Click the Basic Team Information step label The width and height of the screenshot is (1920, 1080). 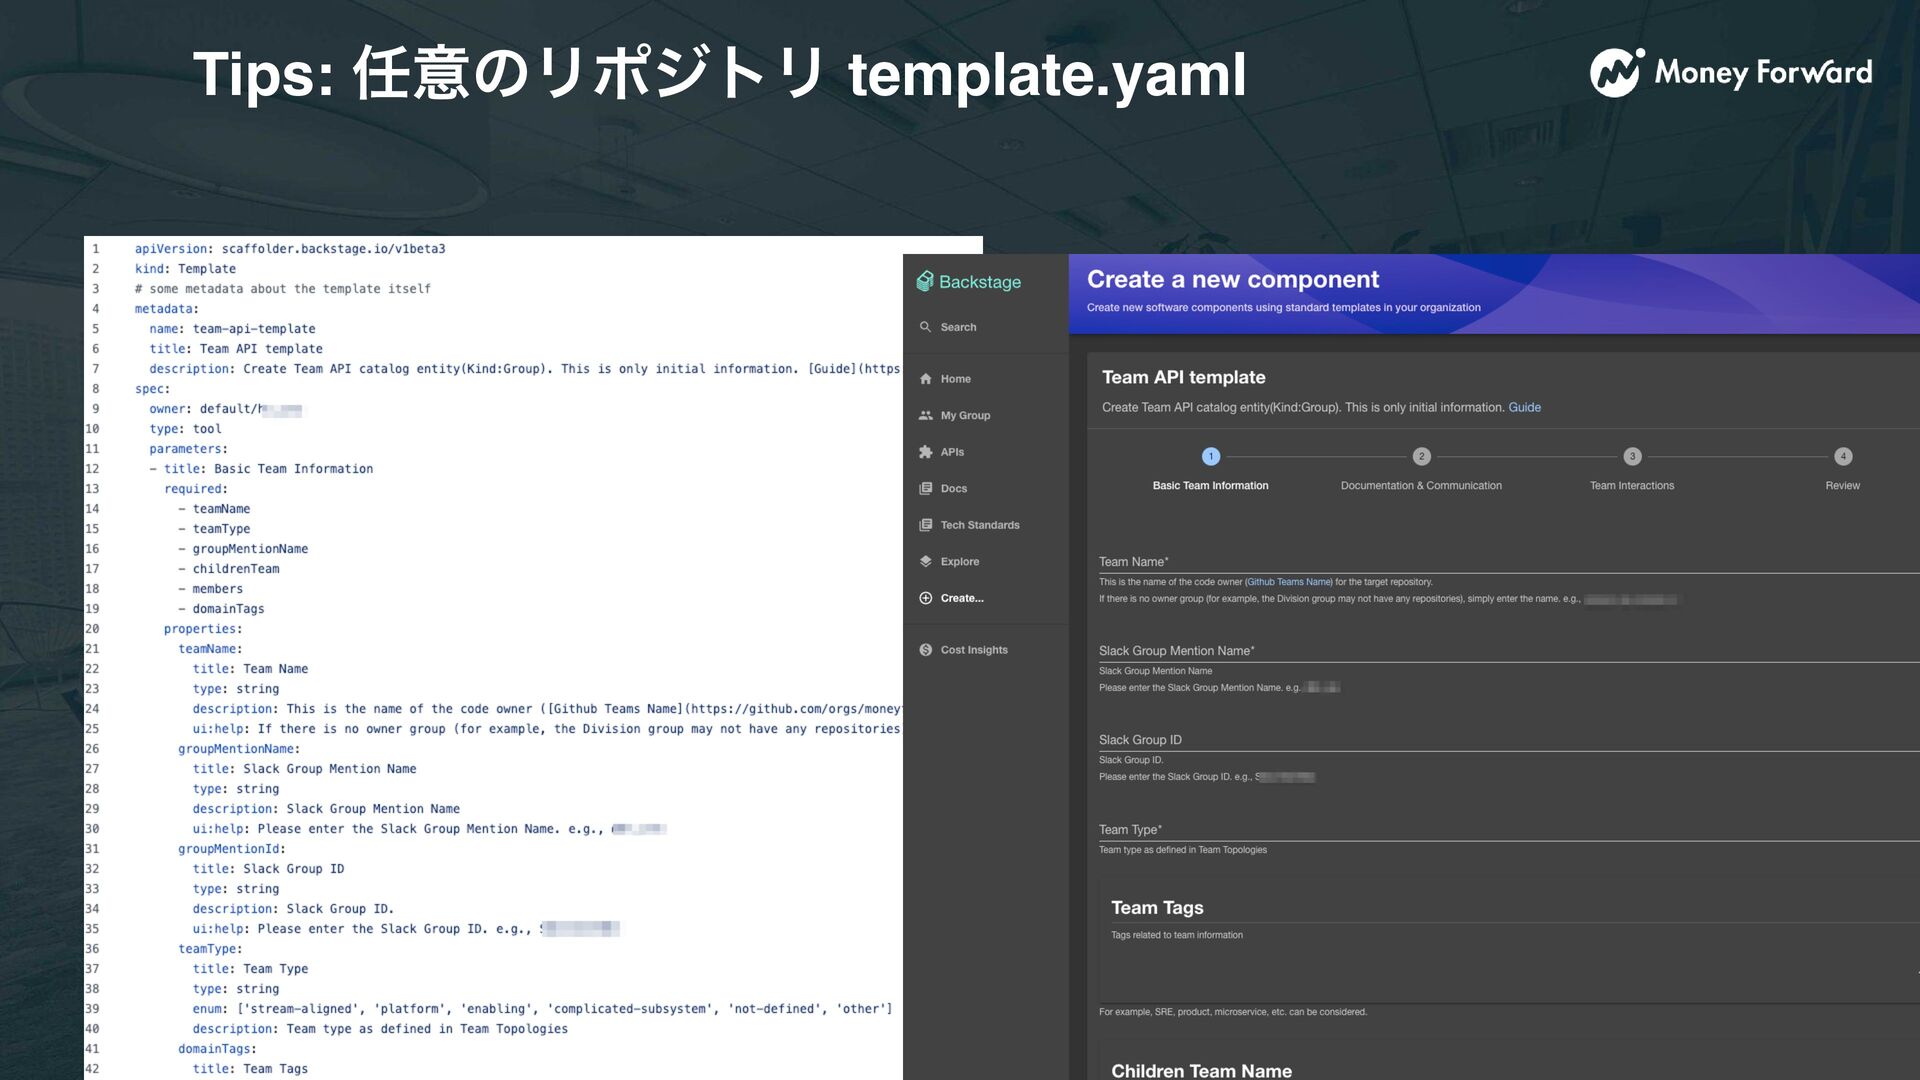coord(1210,486)
